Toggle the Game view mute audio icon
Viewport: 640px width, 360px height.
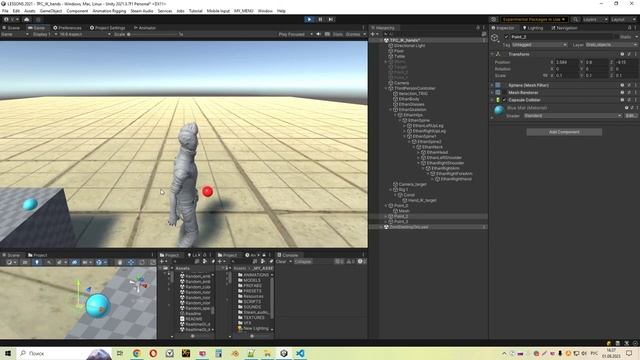point(319,34)
